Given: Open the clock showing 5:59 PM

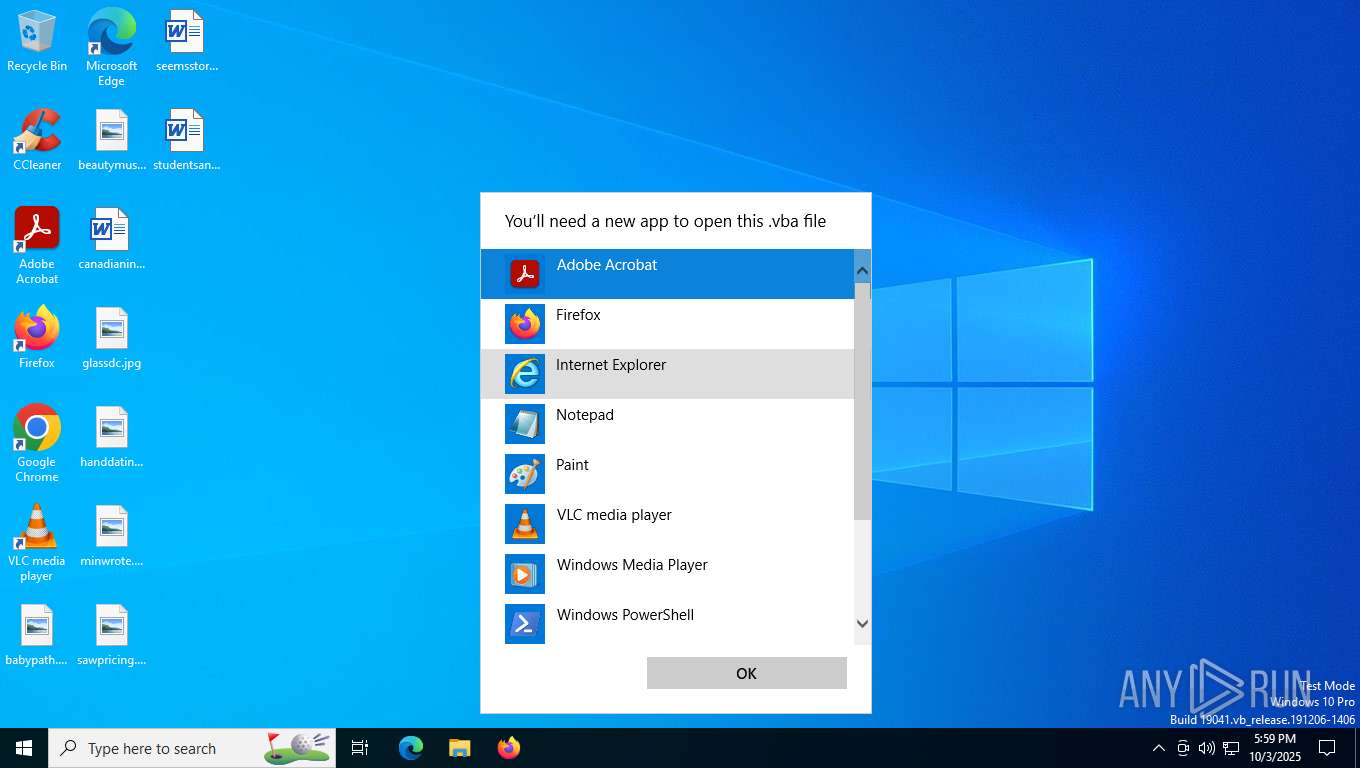Looking at the screenshot, I should point(1275,748).
